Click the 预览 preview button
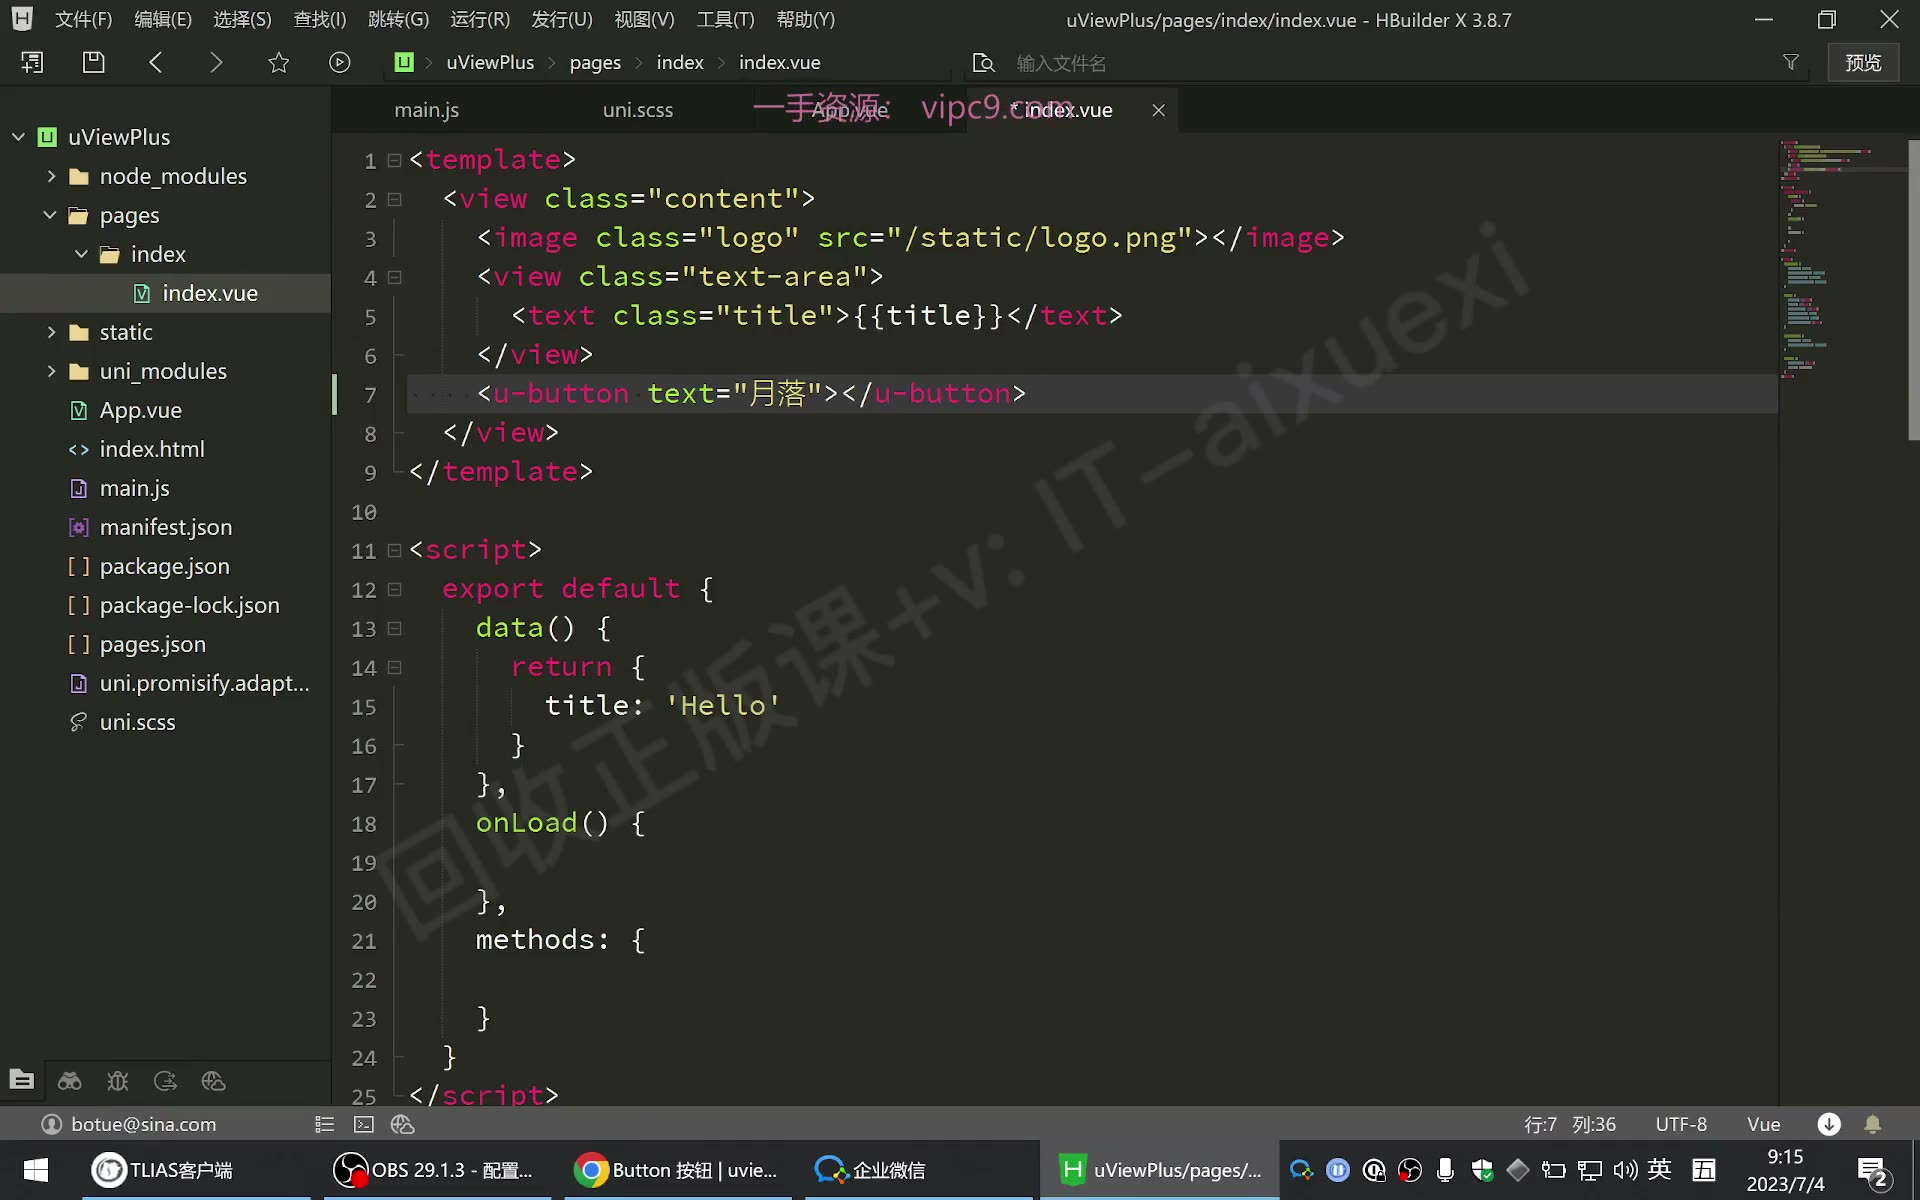 click(x=1863, y=62)
